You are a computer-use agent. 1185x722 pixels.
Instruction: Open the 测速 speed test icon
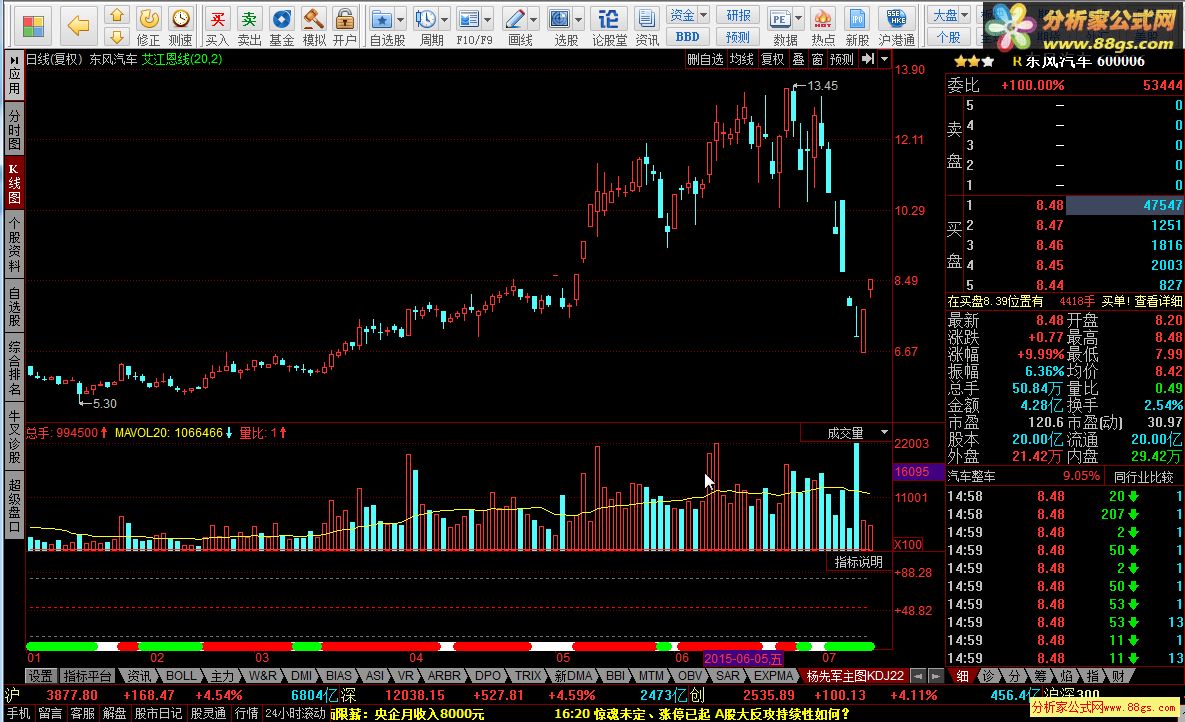[181, 26]
